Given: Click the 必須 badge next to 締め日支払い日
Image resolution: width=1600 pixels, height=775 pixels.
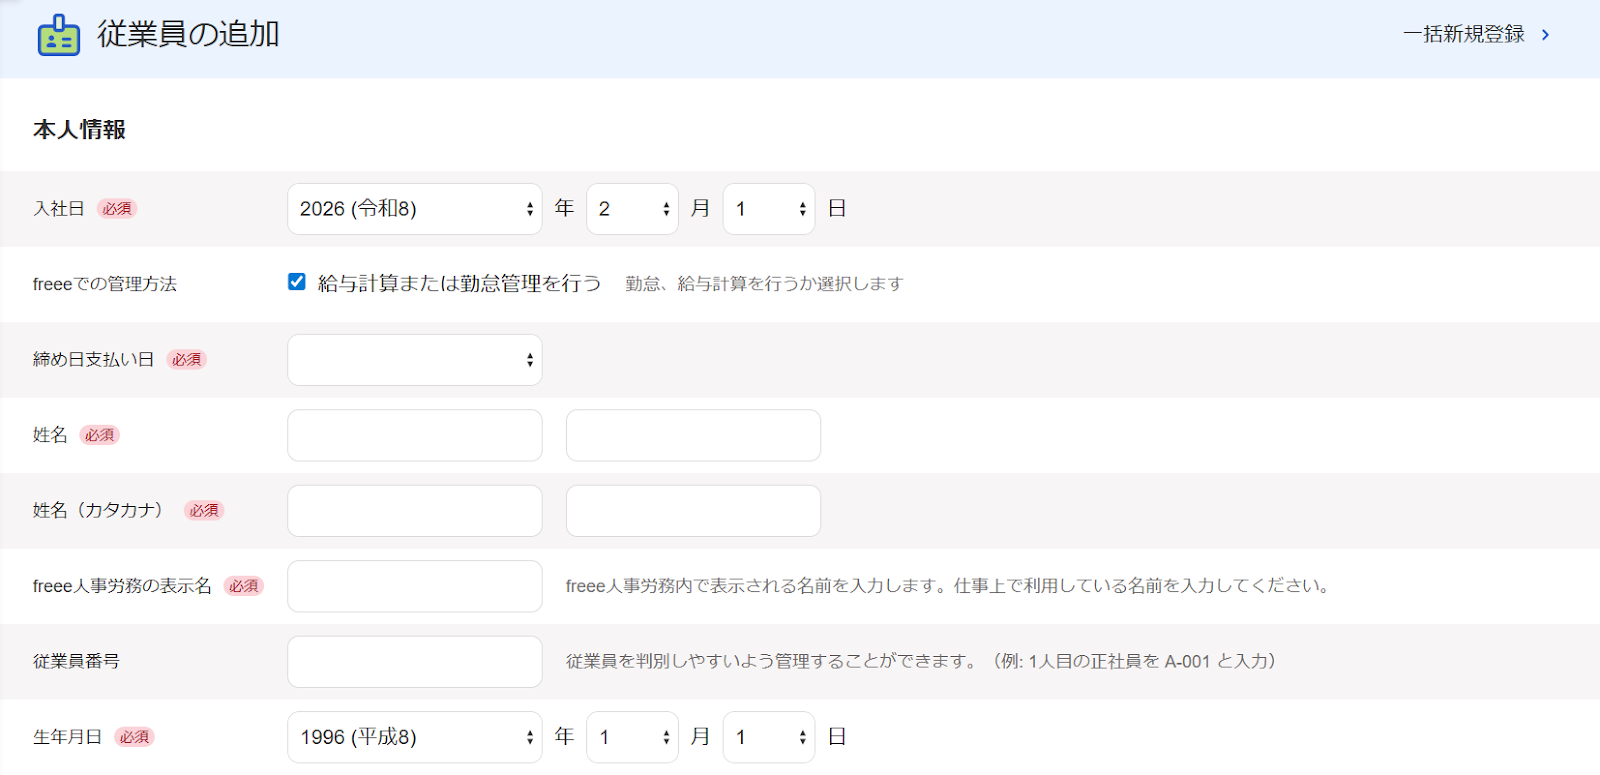Looking at the screenshot, I should pos(186,360).
